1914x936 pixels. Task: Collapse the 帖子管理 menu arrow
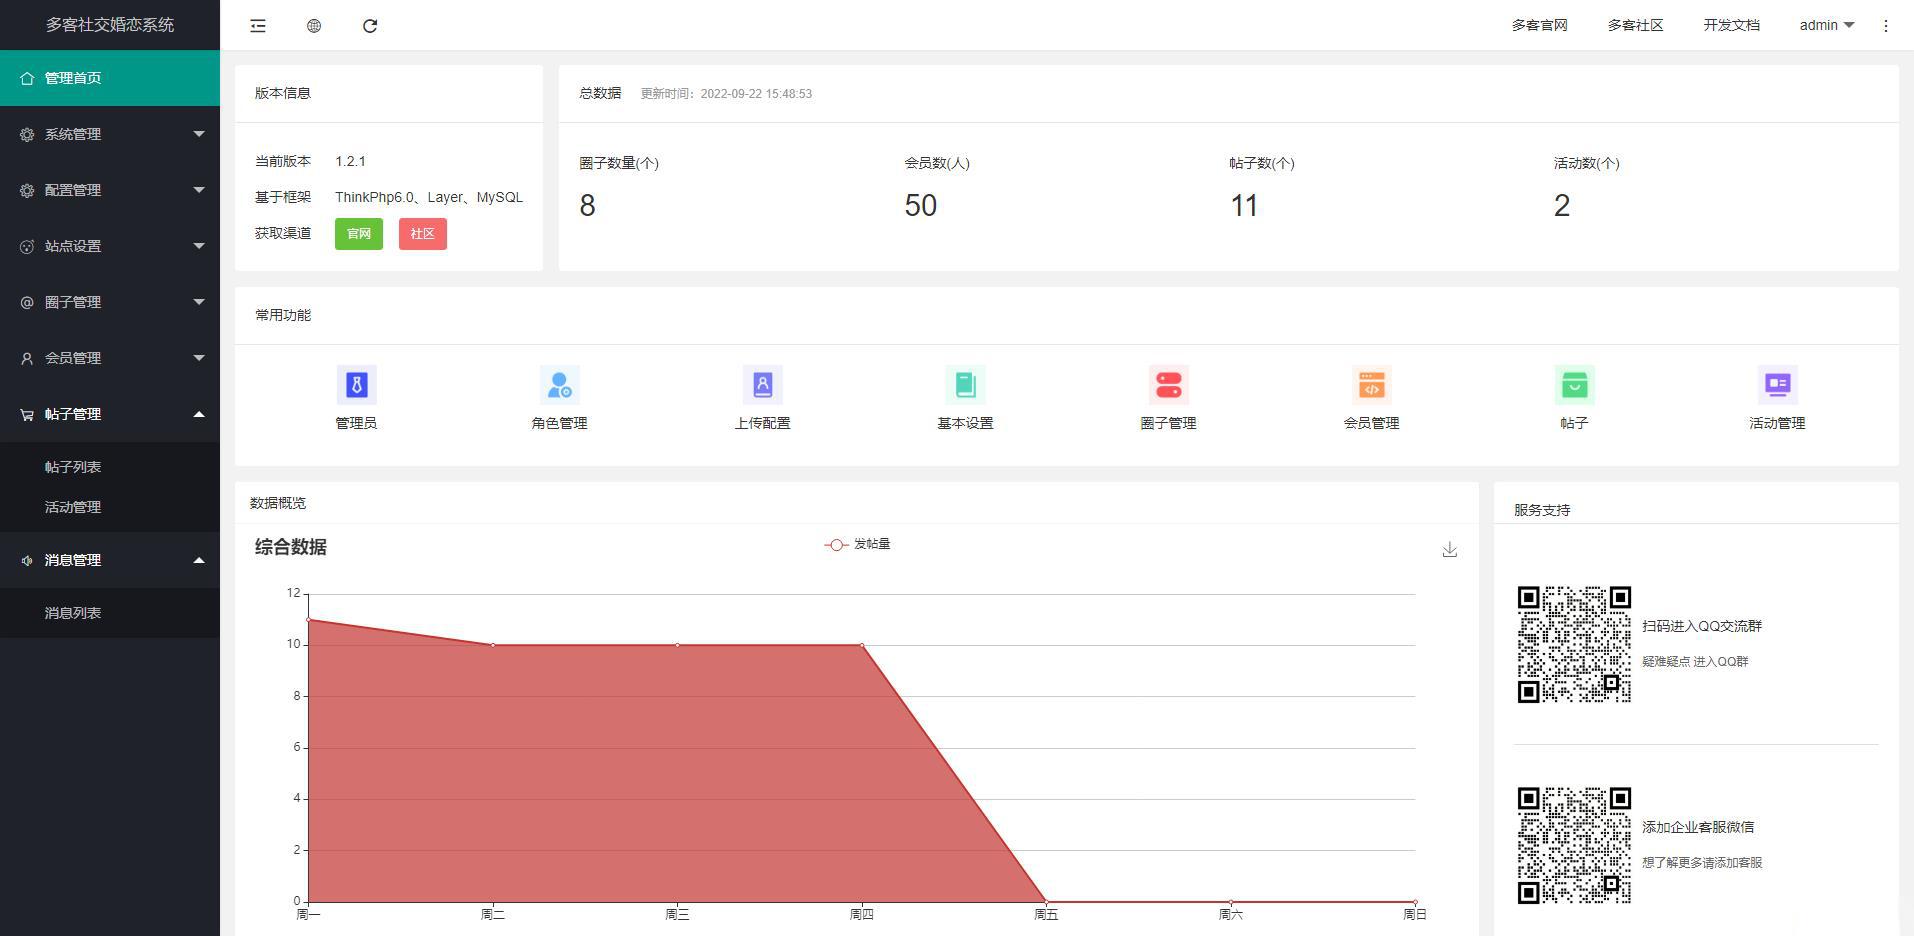click(199, 414)
